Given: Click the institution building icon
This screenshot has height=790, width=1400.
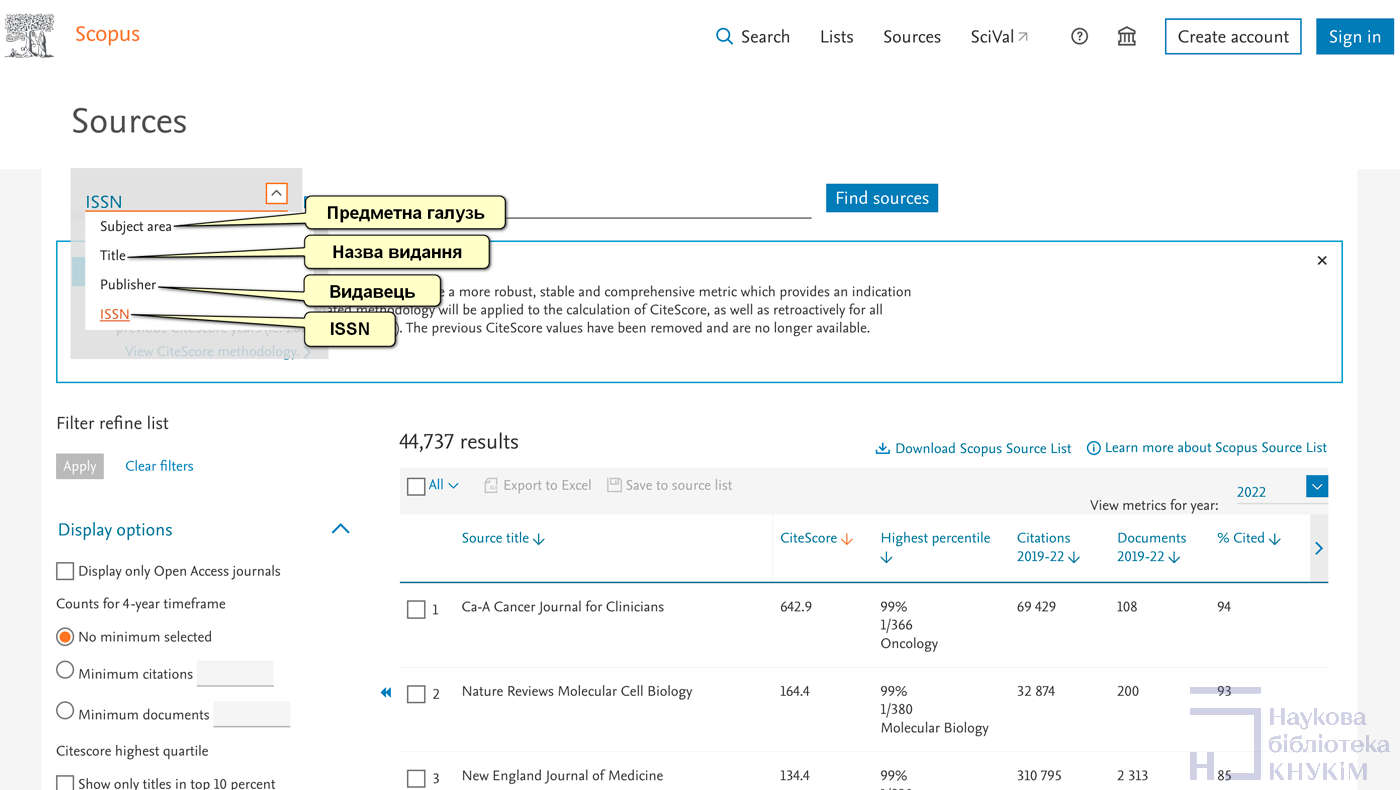Looking at the screenshot, I should click(x=1127, y=37).
